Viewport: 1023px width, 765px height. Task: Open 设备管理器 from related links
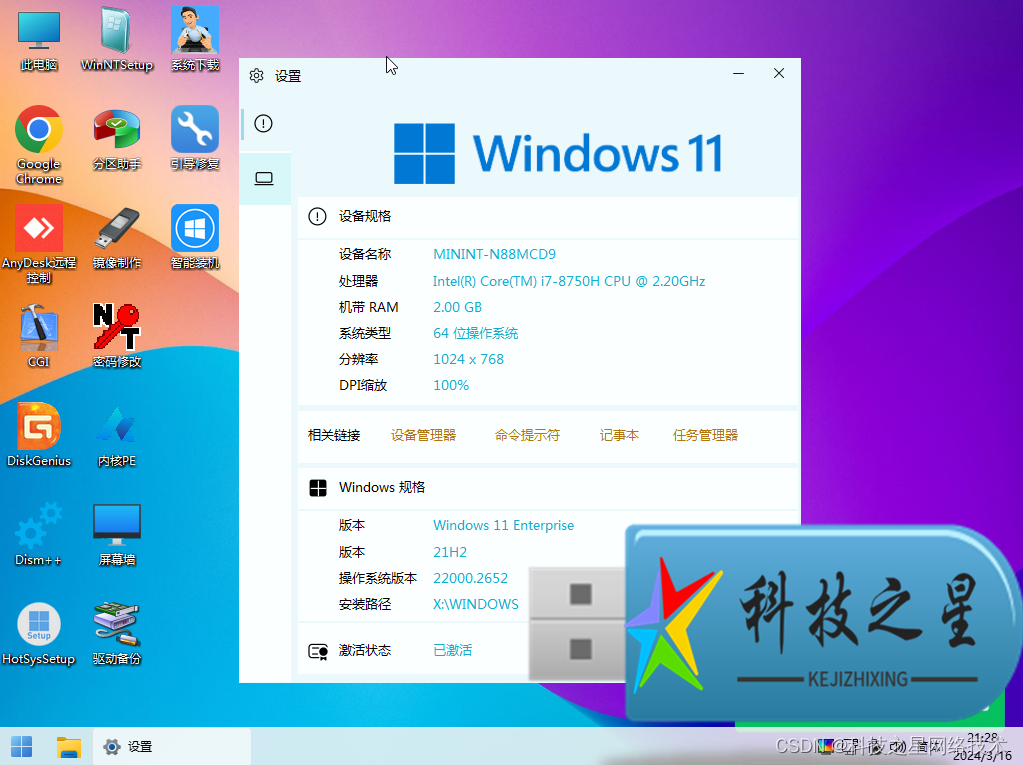click(x=424, y=435)
